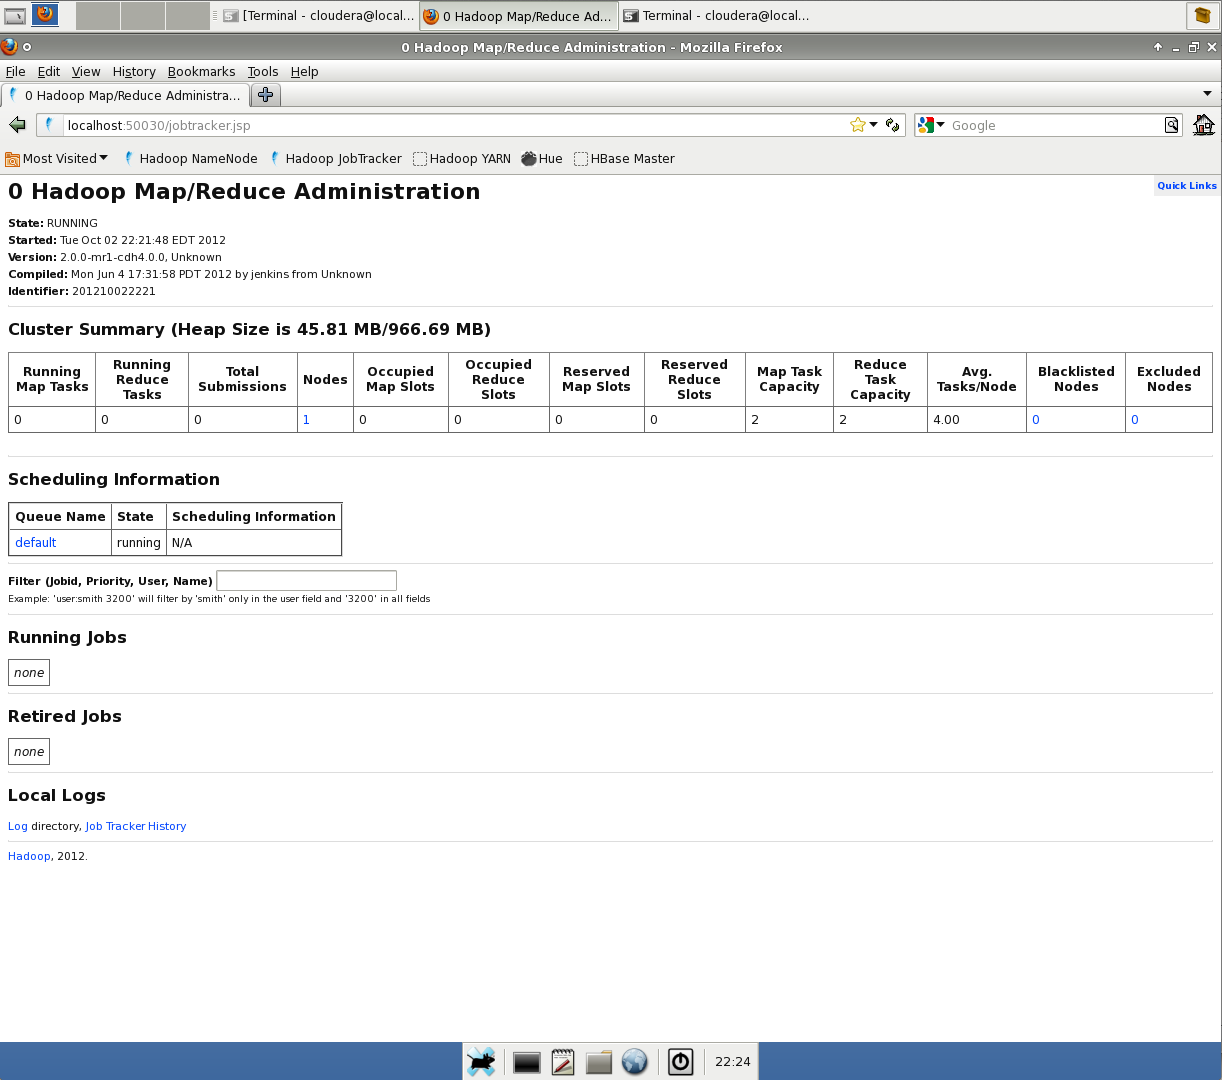1222x1080 pixels.
Task: Switch to the bracketed [Terminal - cloudera@local...] taskbar window
Action: coord(318,15)
